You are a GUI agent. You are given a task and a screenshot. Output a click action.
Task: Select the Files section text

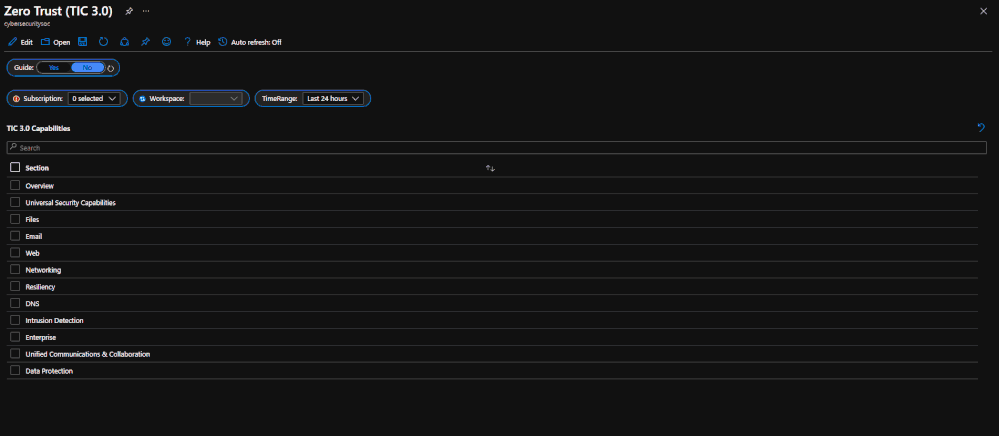click(x=32, y=219)
